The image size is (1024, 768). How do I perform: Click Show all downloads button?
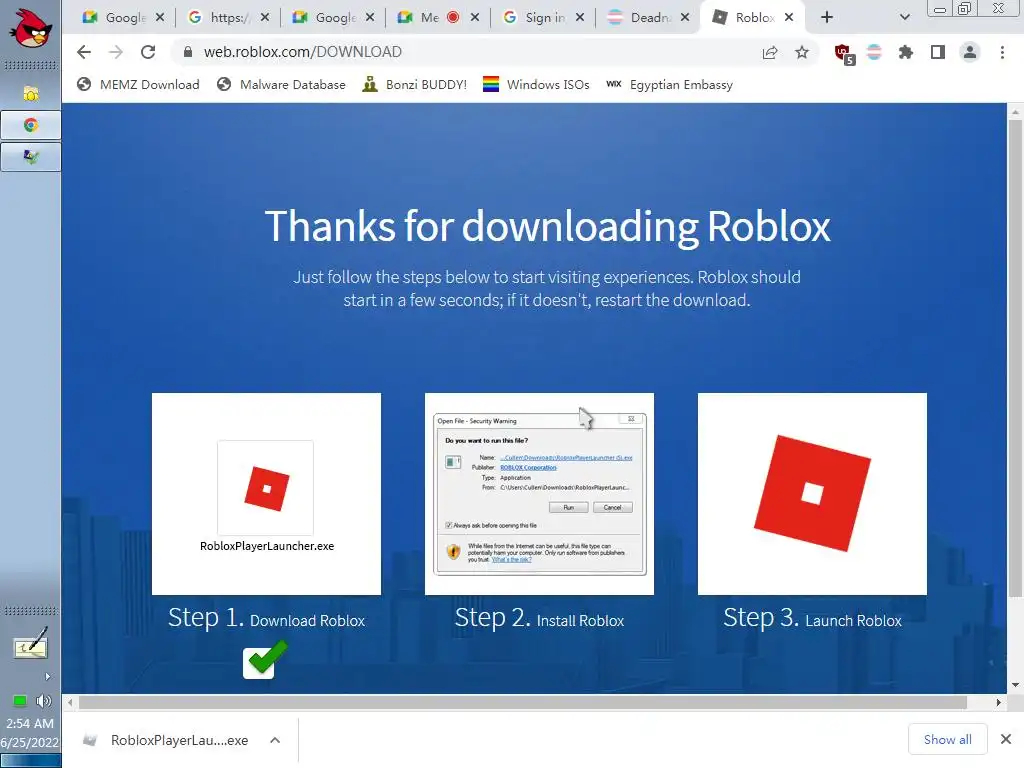[x=948, y=739]
